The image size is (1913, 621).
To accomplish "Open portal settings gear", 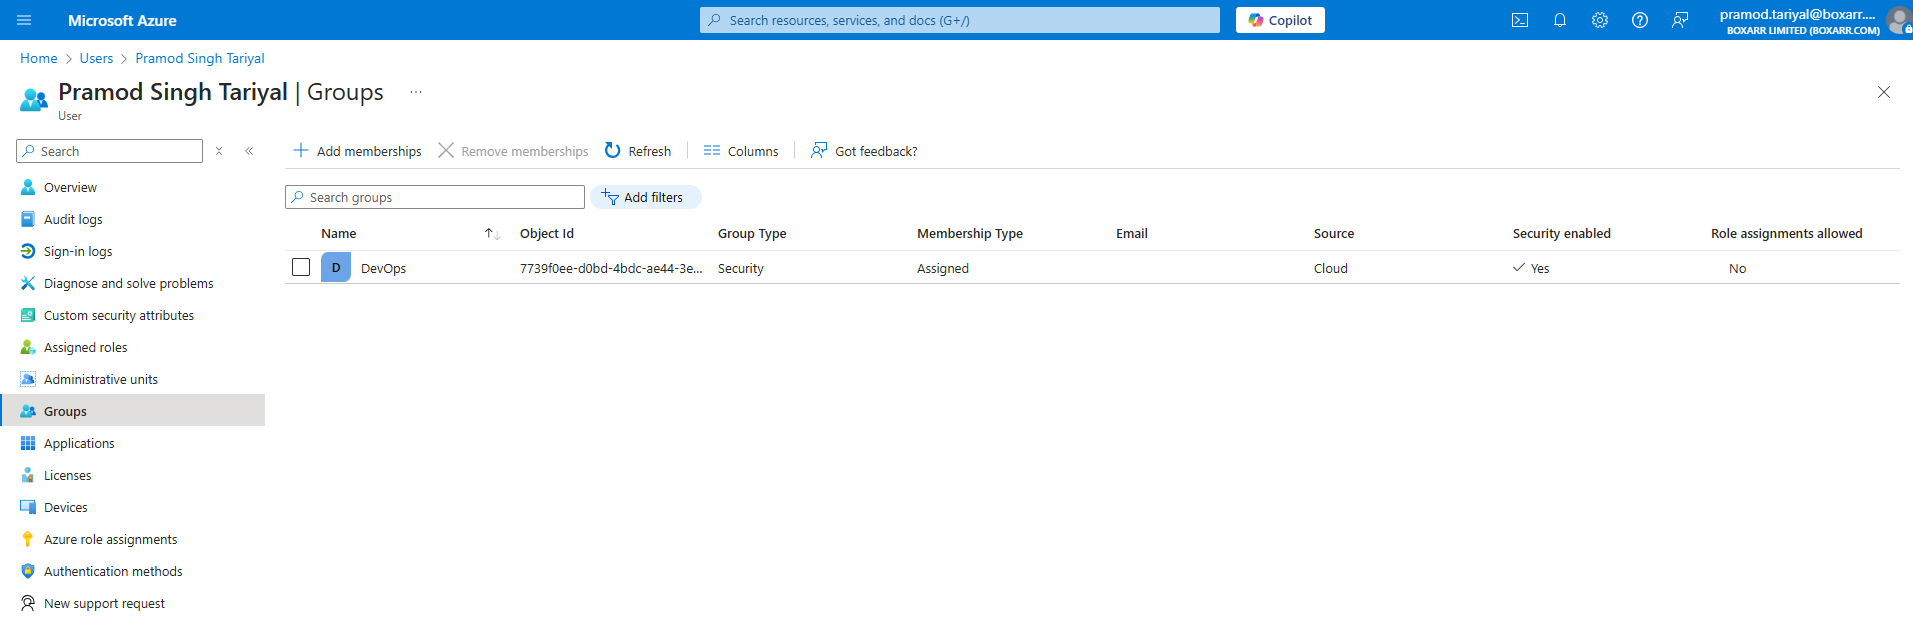I will coord(1600,20).
